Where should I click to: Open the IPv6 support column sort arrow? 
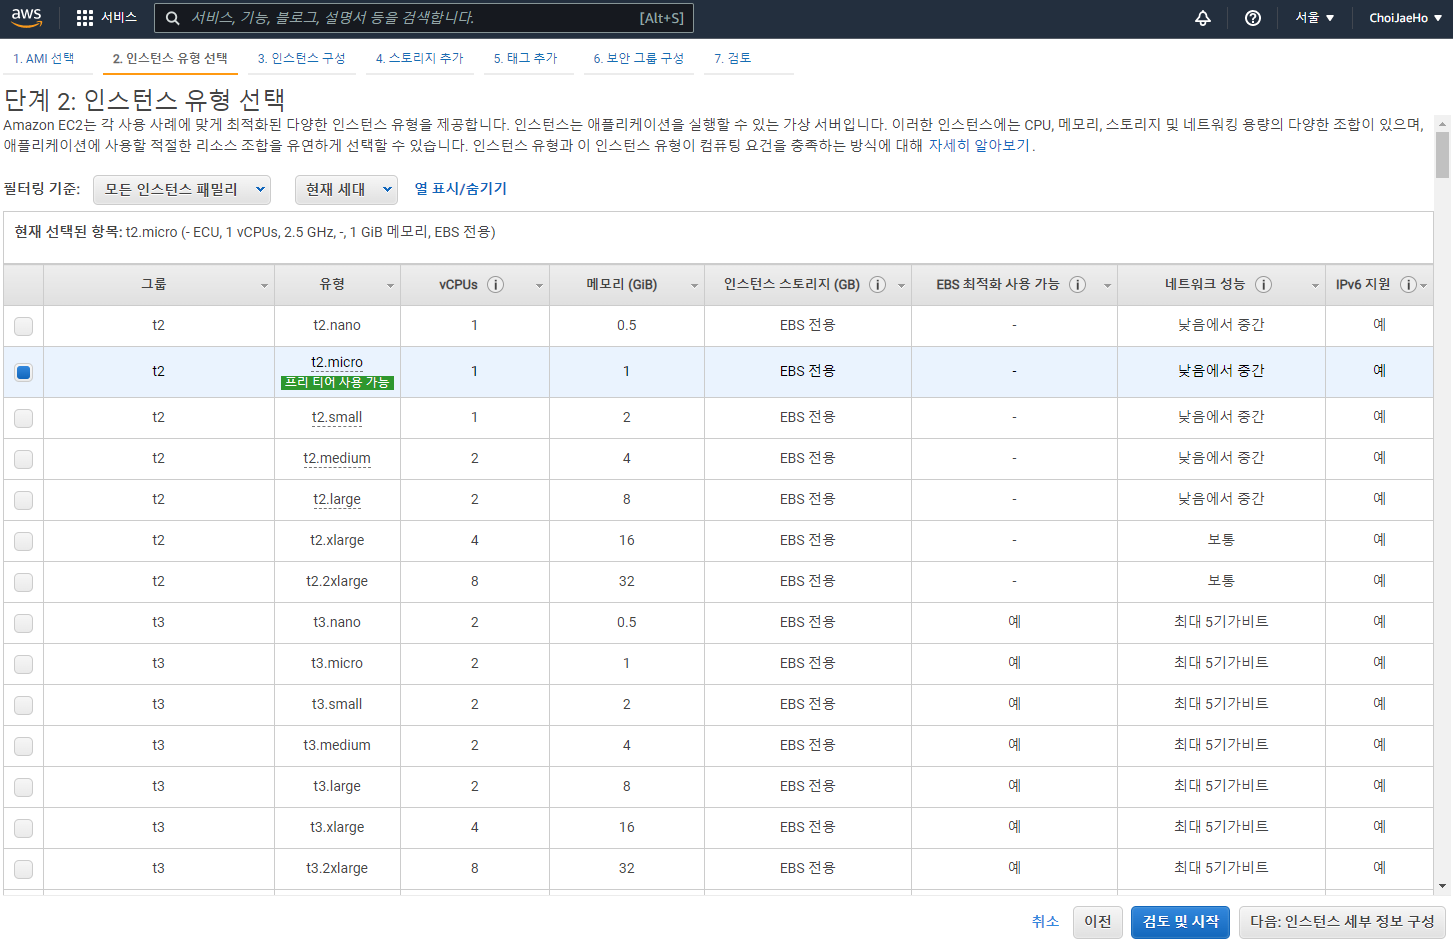pos(1424,286)
